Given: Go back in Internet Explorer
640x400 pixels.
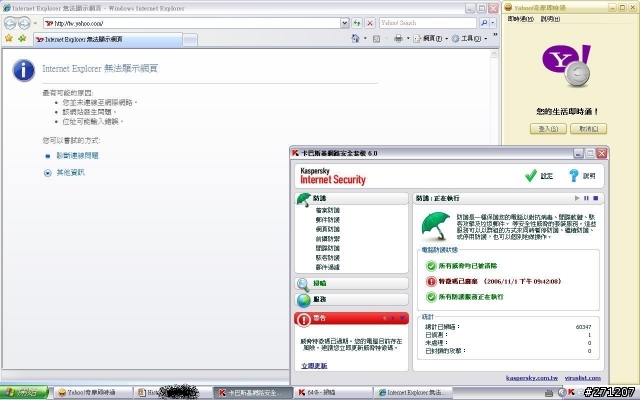Looking at the screenshot, I should click(x=10, y=23).
